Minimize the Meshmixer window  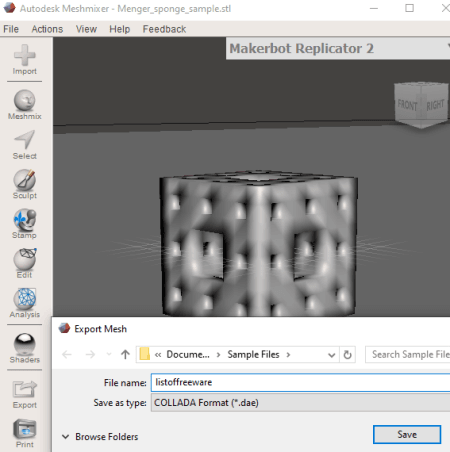coord(374,8)
